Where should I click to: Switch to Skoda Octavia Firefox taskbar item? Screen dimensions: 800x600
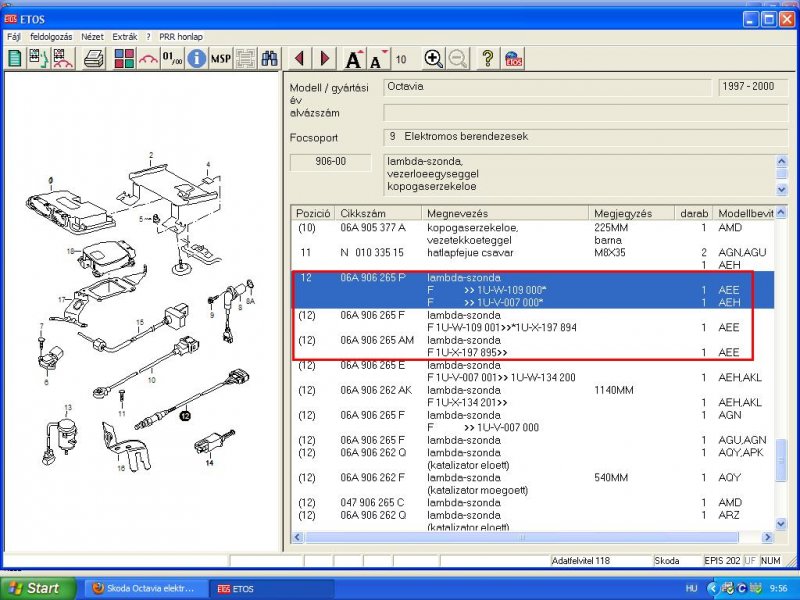coord(146,588)
